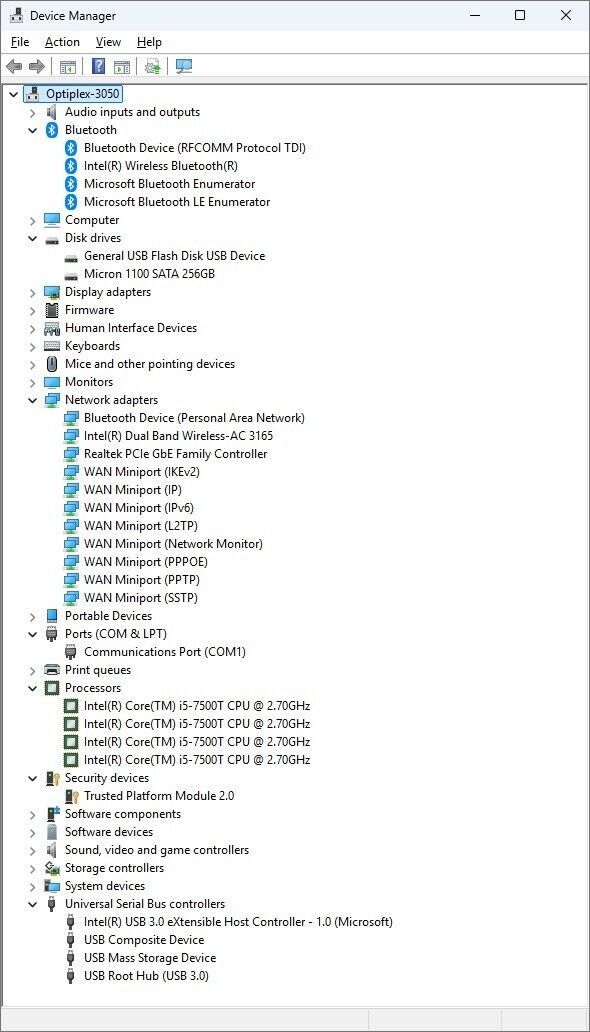This screenshot has height=1032, width=590.
Task: Click the Scan for hardware changes monitor icon
Action: tap(184, 66)
